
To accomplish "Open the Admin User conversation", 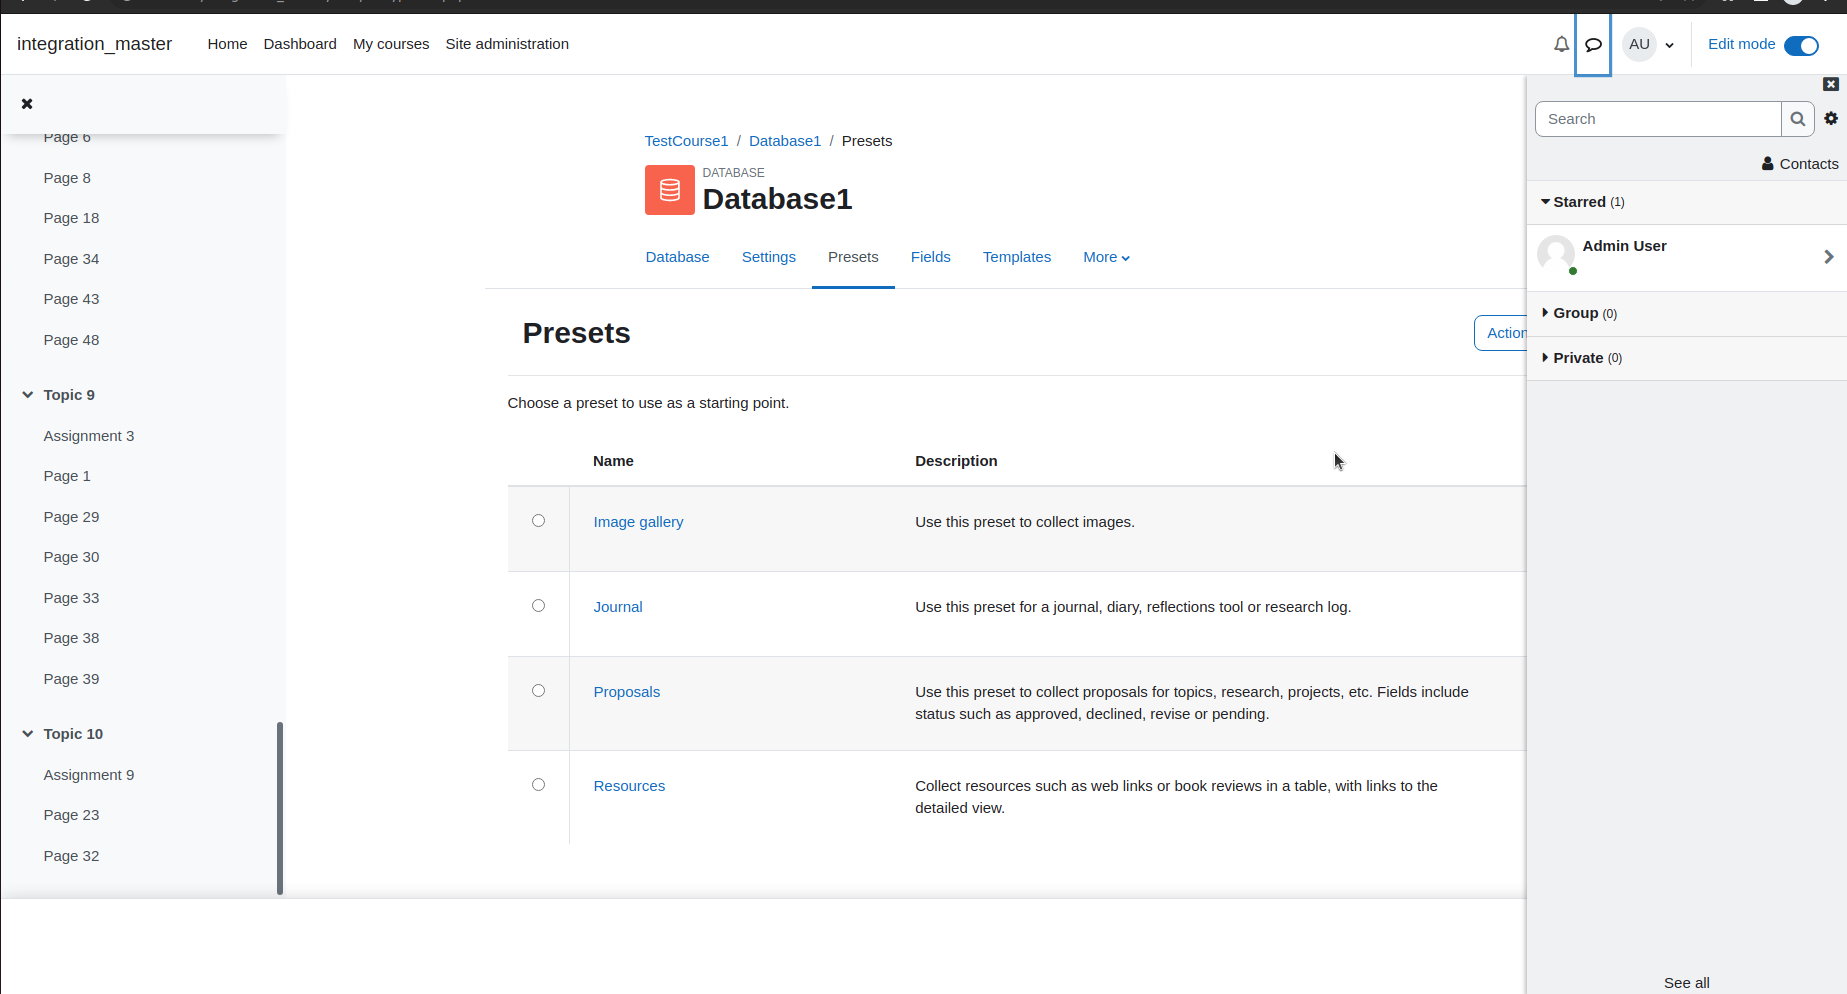I will tap(1686, 257).
